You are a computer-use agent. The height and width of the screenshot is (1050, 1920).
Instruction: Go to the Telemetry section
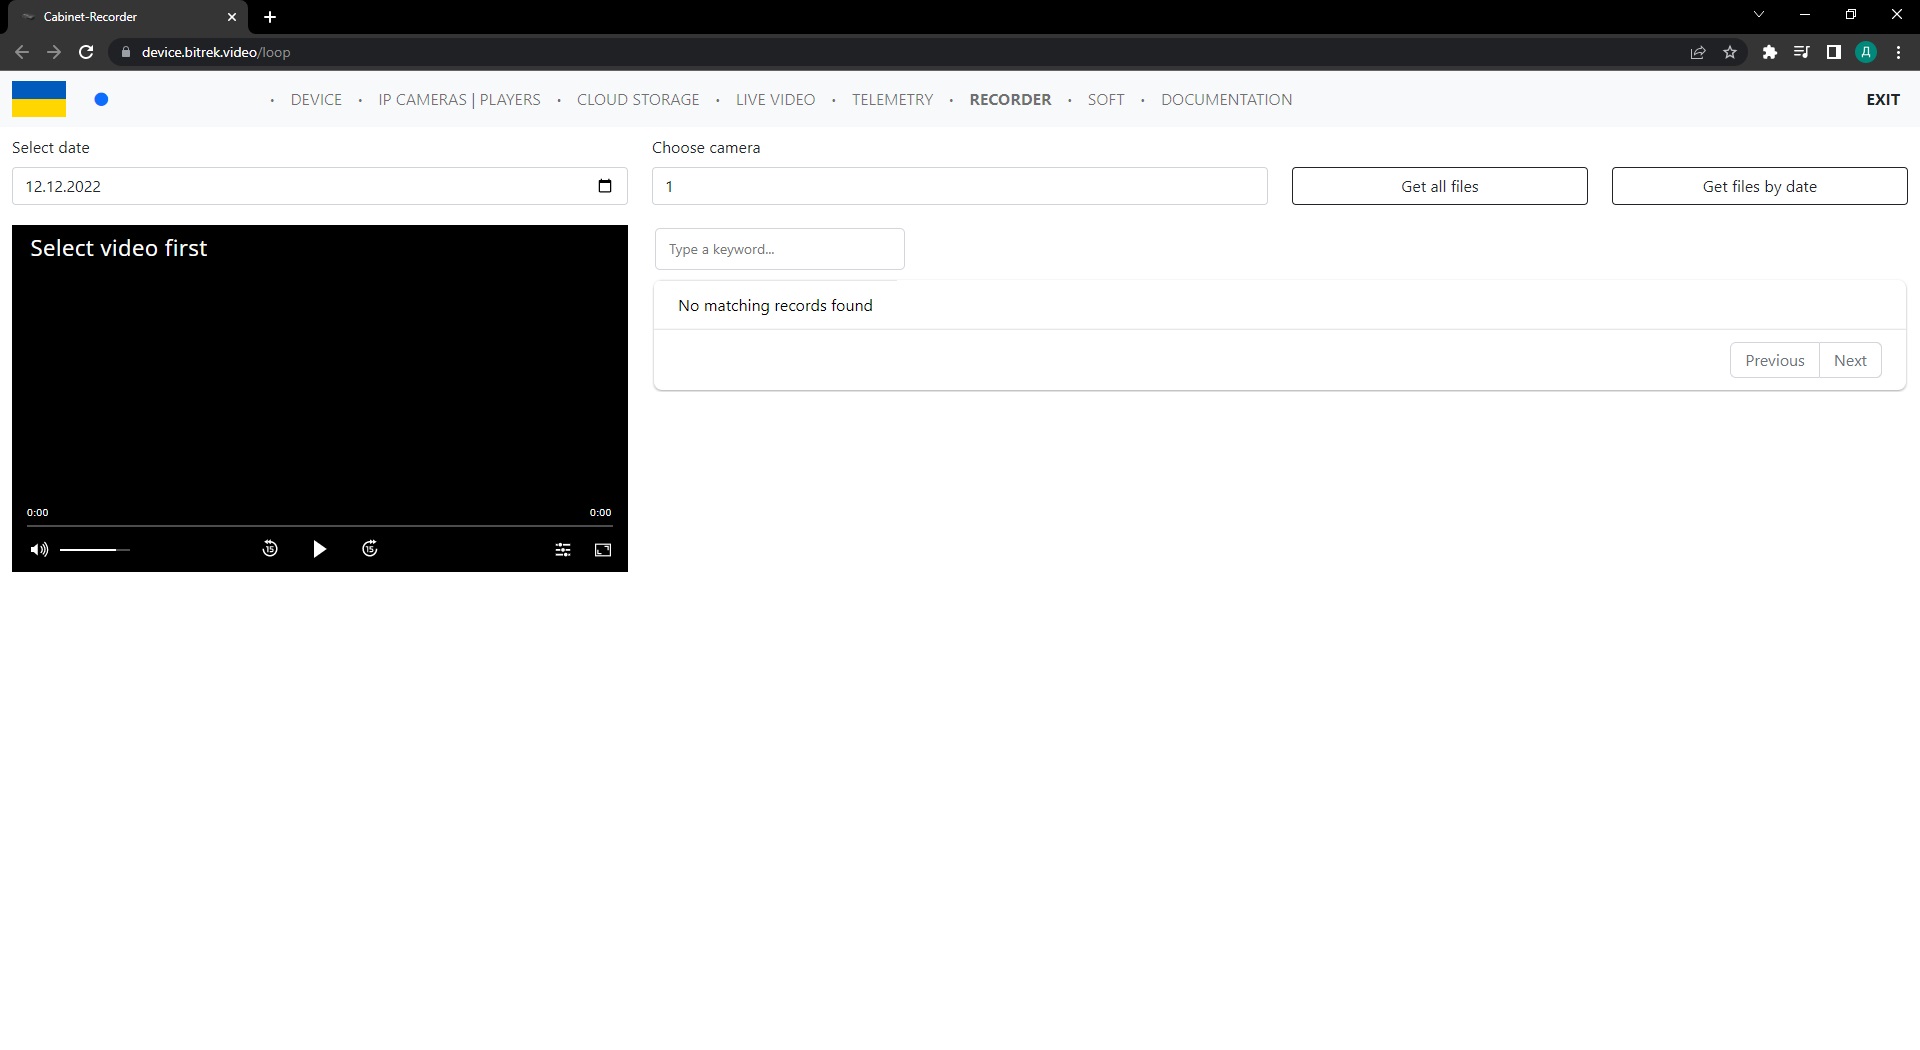[x=892, y=99]
